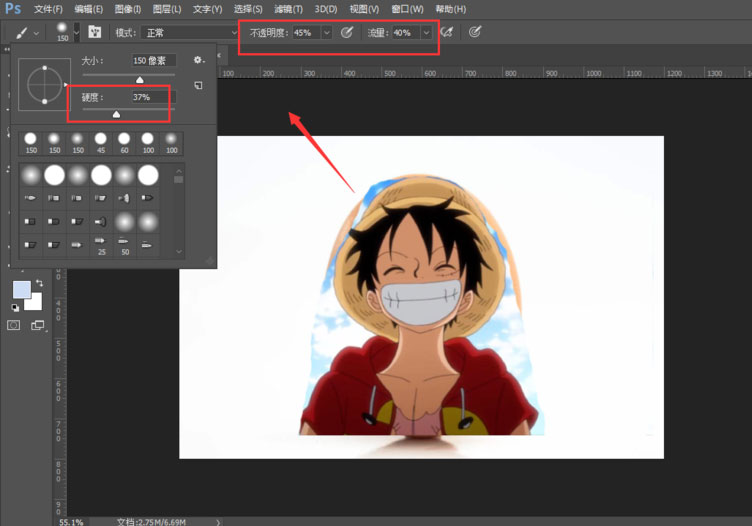752x526 pixels.
Task: Create new brush preset icon
Action: 198,85
